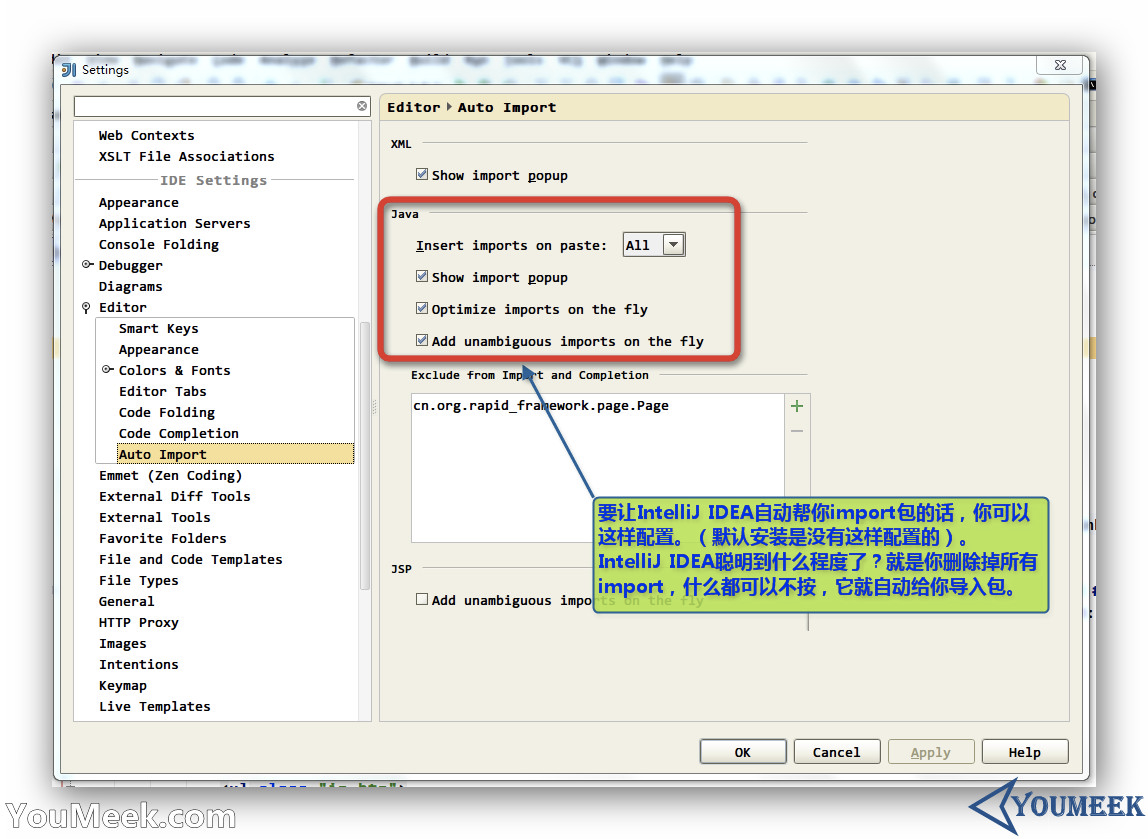Open Intentions settings
Image resolution: width=1148 pixels, height=839 pixels.
pos(138,665)
